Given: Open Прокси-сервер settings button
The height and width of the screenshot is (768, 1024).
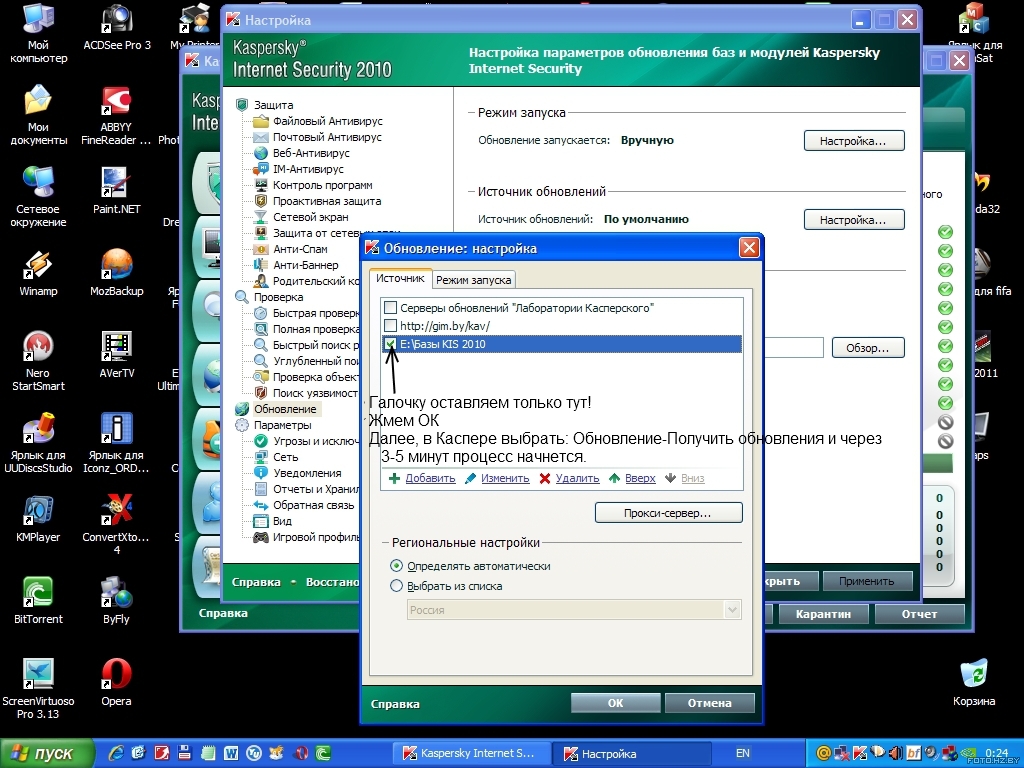Looking at the screenshot, I should point(668,513).
